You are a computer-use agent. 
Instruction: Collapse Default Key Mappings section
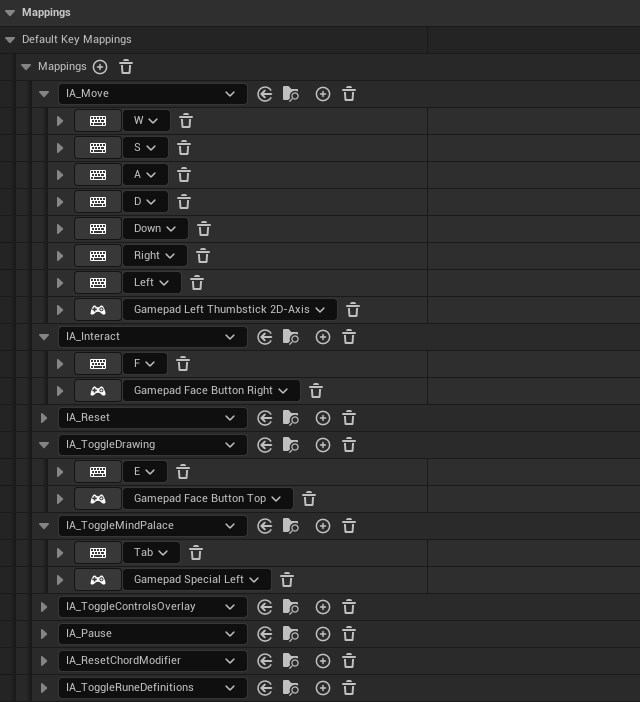[x=10, y=40]
